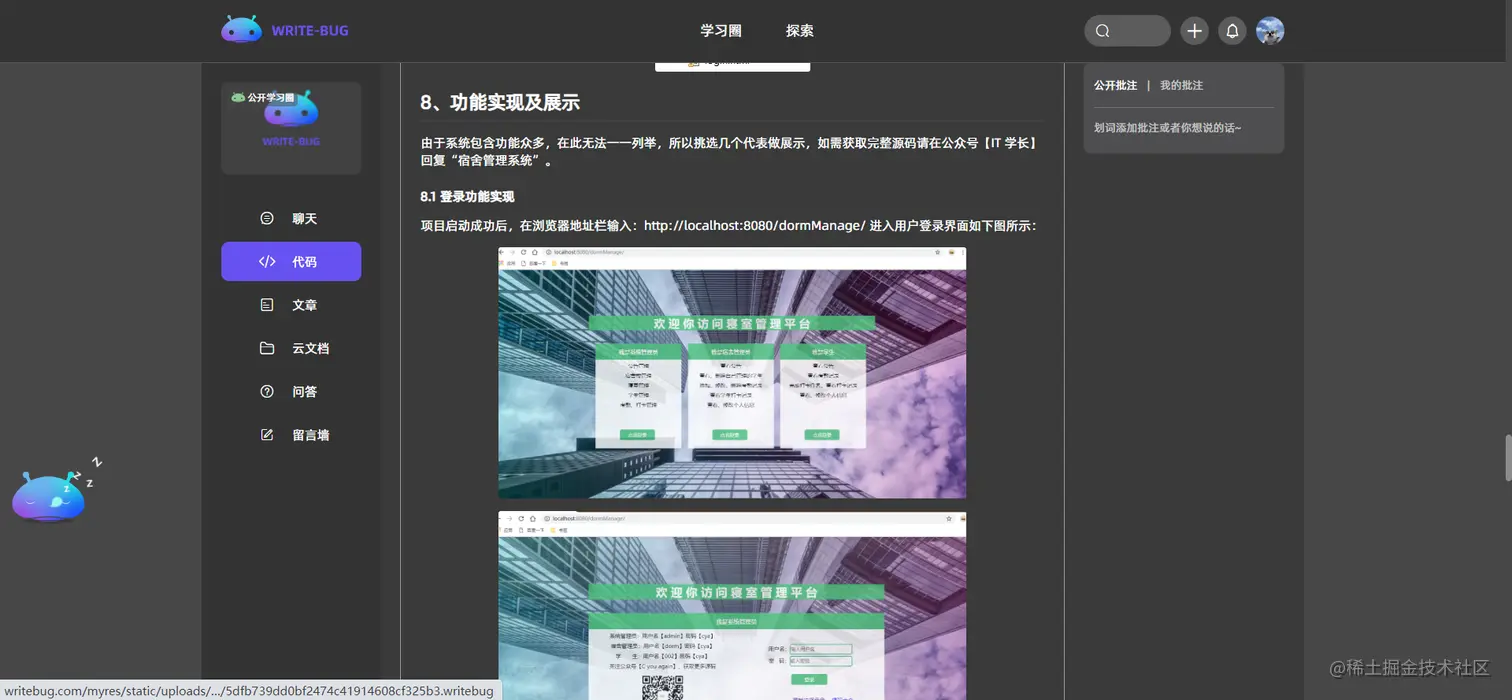Image resolution: width=1512 pixels, height=700 pixels.
Task: Select 文章 in the sidebar
Action: pyautogui.click(x=291, y=305)
